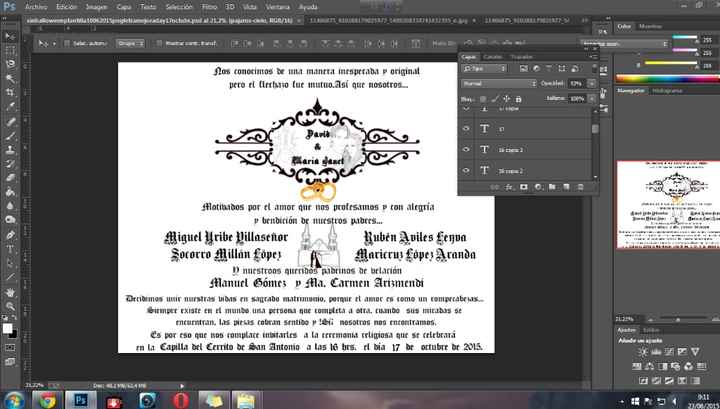Hide the bottom "16 copia 2" layer

click(467, 170)
